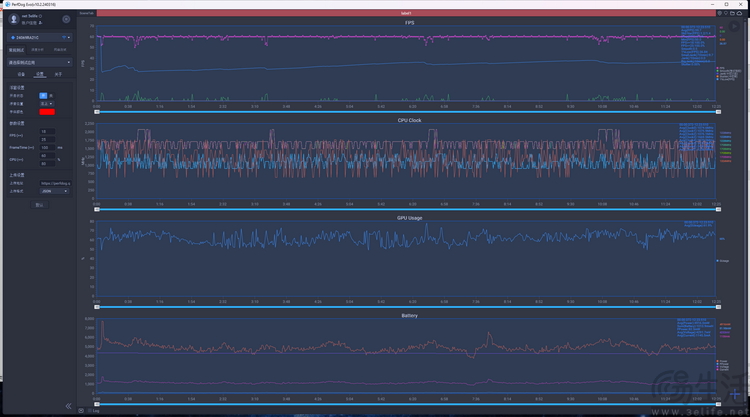Expand the application selection dropdown
This screenshot has width=750, height=417.
click(x=40, y=61)
